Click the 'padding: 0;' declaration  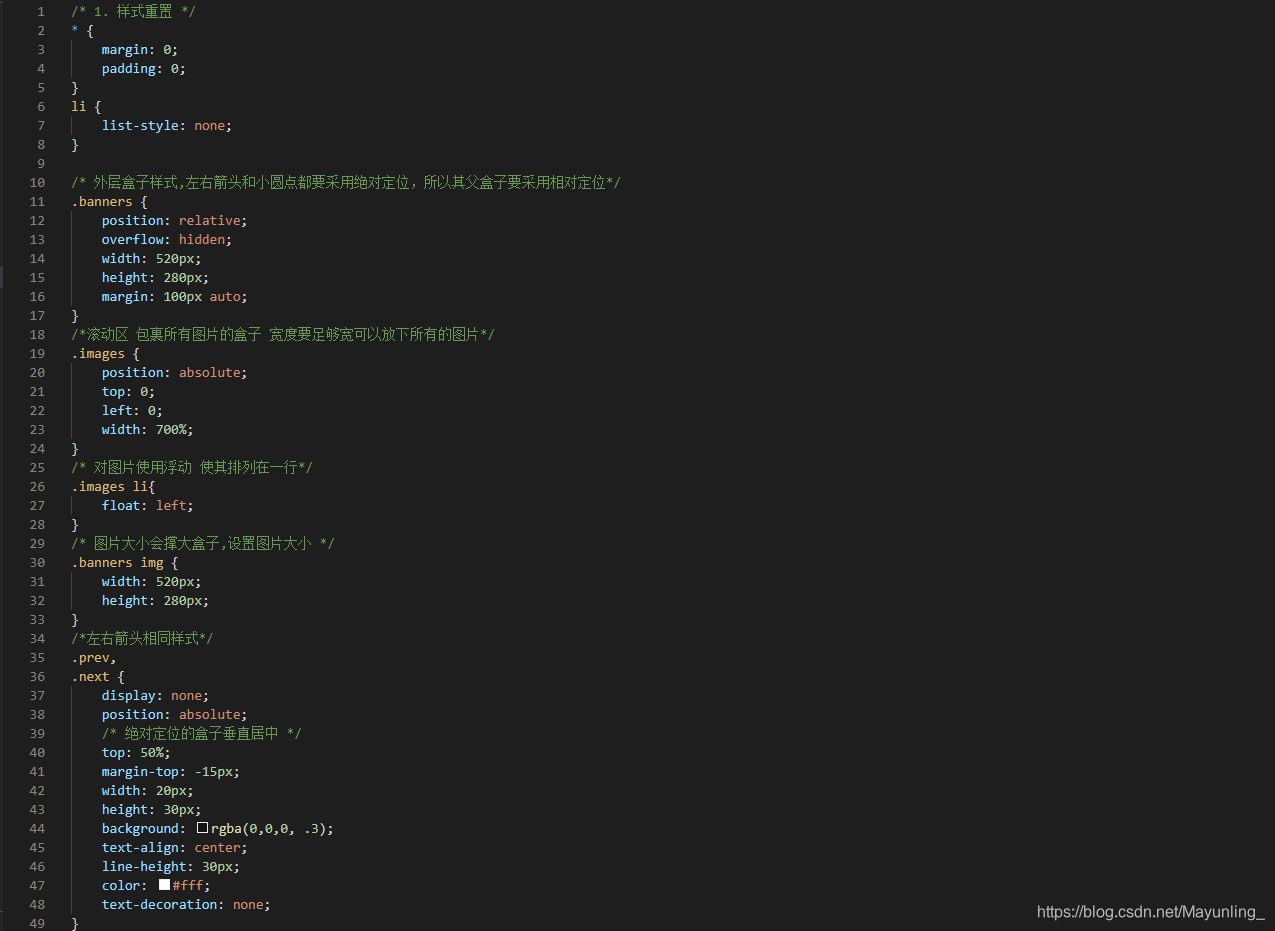pyautogui.click(x=144, y=68)
